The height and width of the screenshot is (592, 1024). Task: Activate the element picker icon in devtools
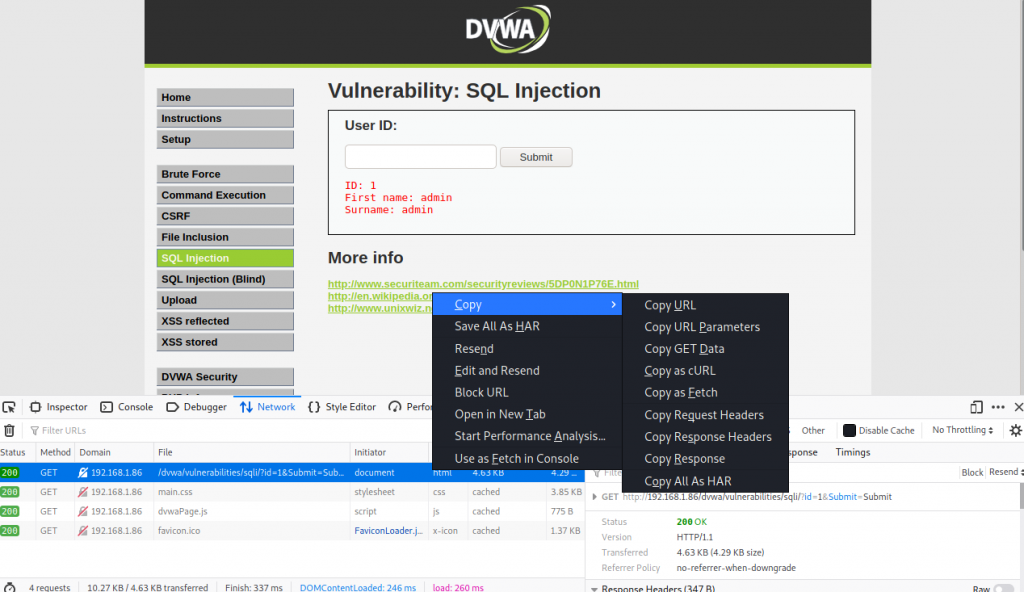9,407
